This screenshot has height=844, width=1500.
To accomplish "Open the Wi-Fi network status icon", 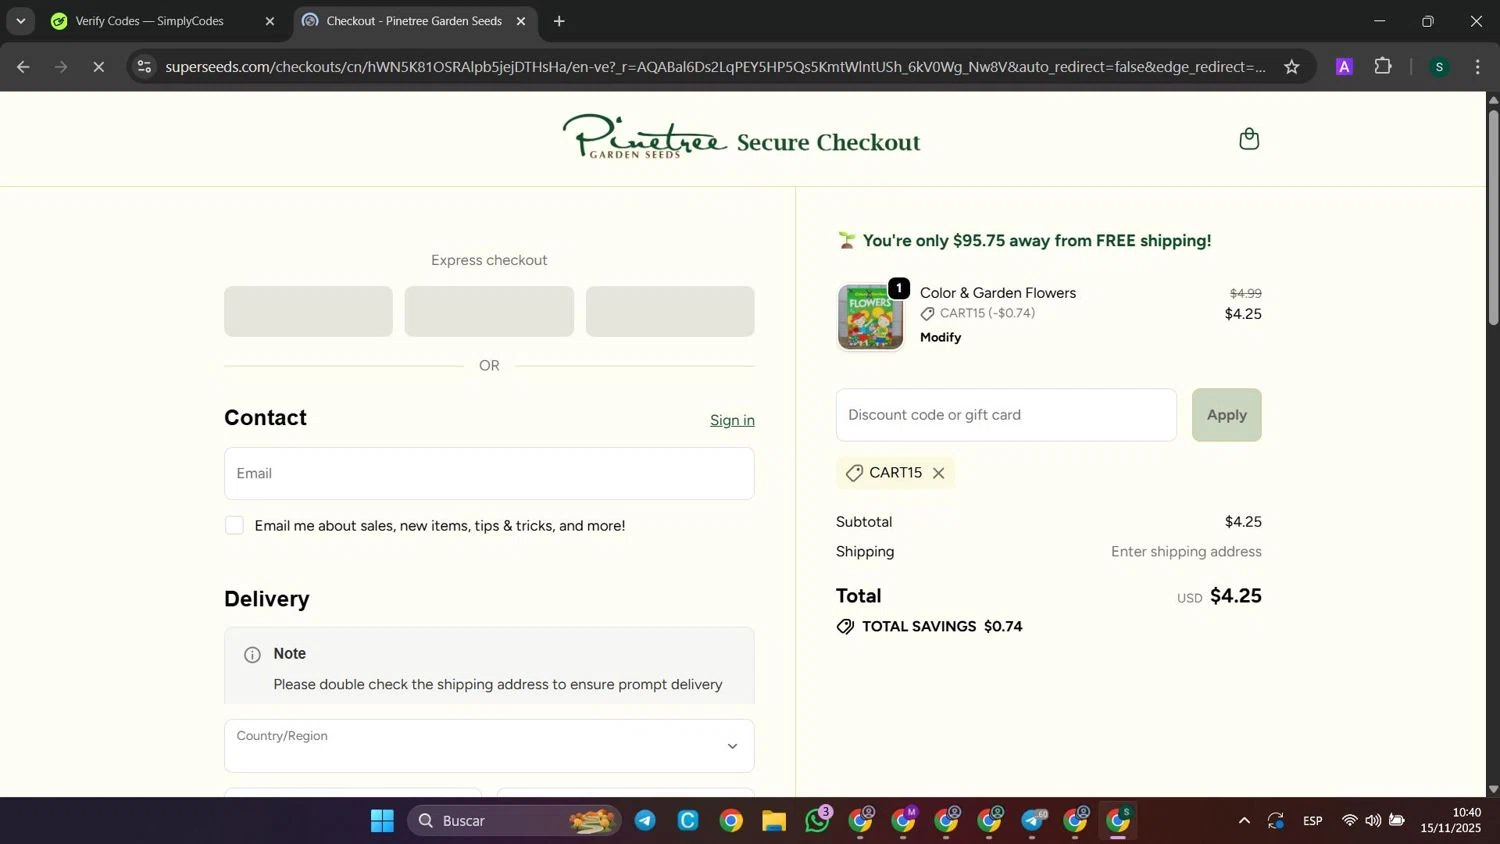I will coord(1349,821).
